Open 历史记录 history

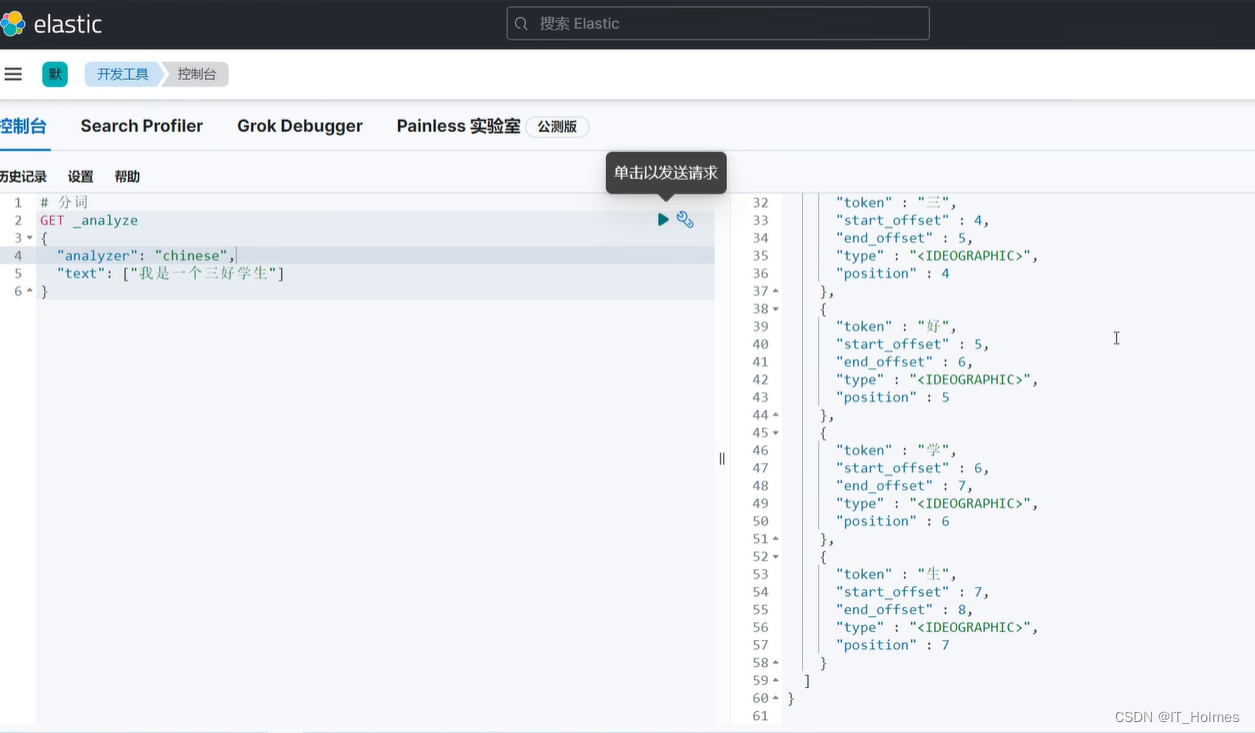pyautogui.click(x=24, y=177)
